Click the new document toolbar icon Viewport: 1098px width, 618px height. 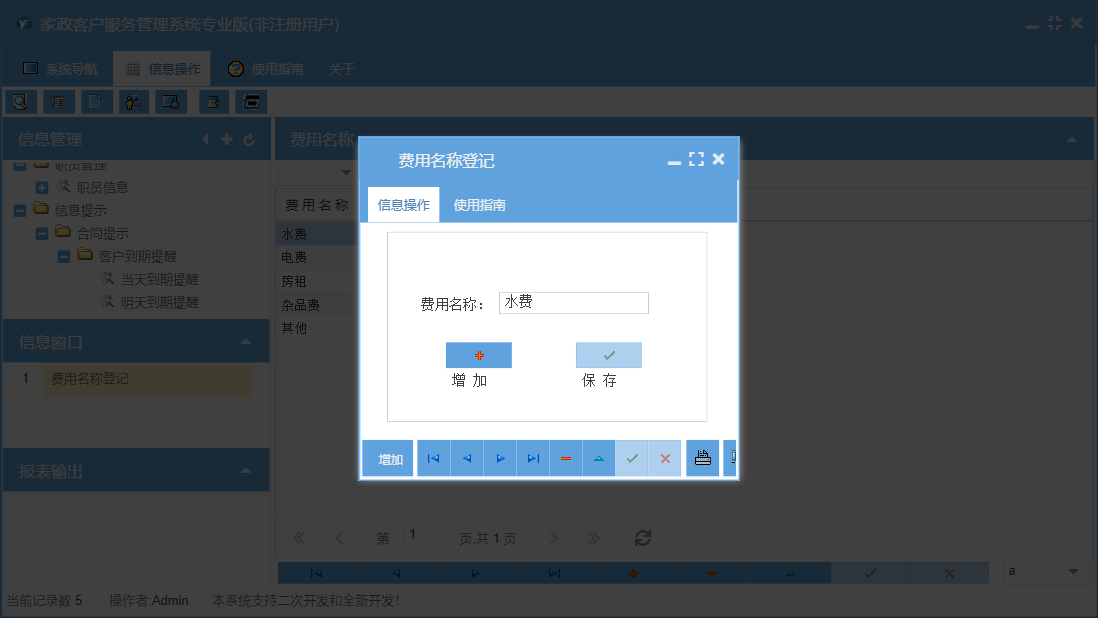point(96,101)
